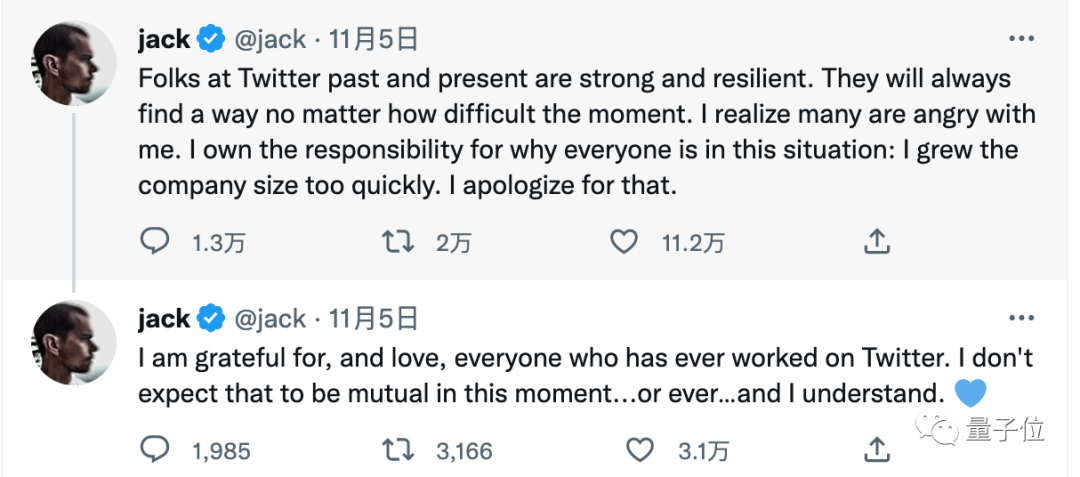
Task: Open jack's profile name on first tweet
Action: click(164, 40)
